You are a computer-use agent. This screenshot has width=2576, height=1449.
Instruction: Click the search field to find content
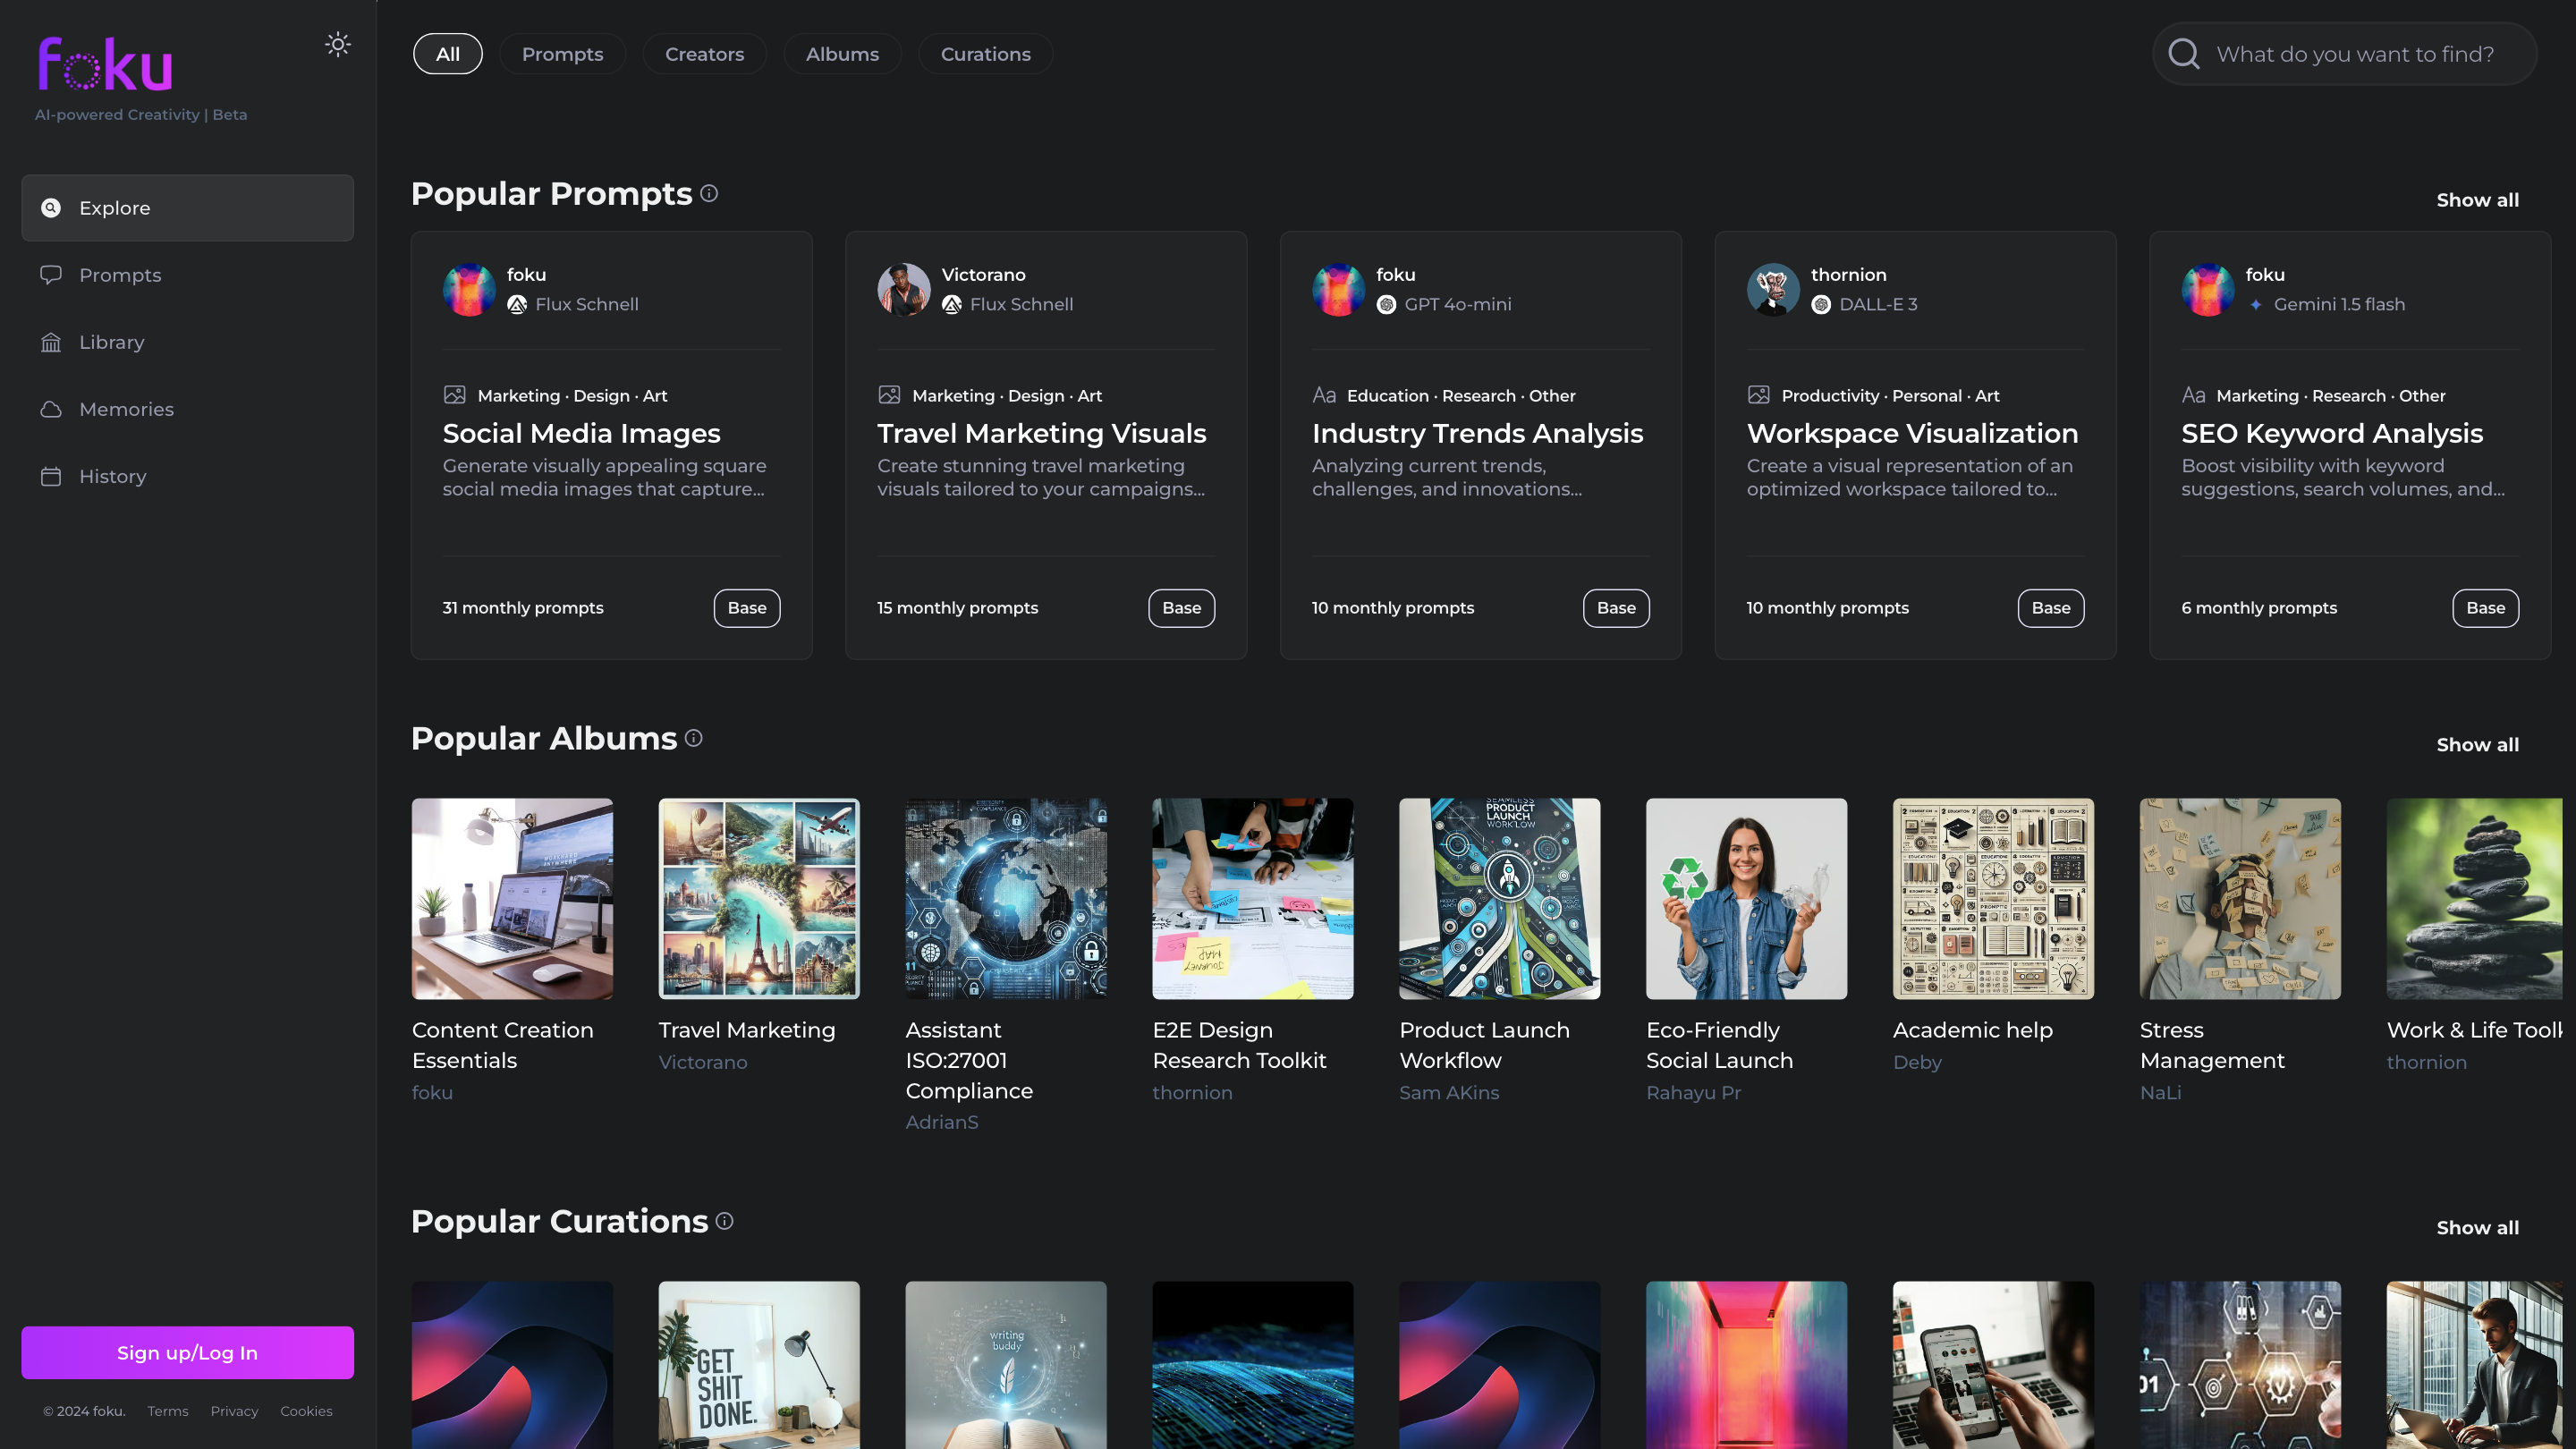[x=2355, y=54]
